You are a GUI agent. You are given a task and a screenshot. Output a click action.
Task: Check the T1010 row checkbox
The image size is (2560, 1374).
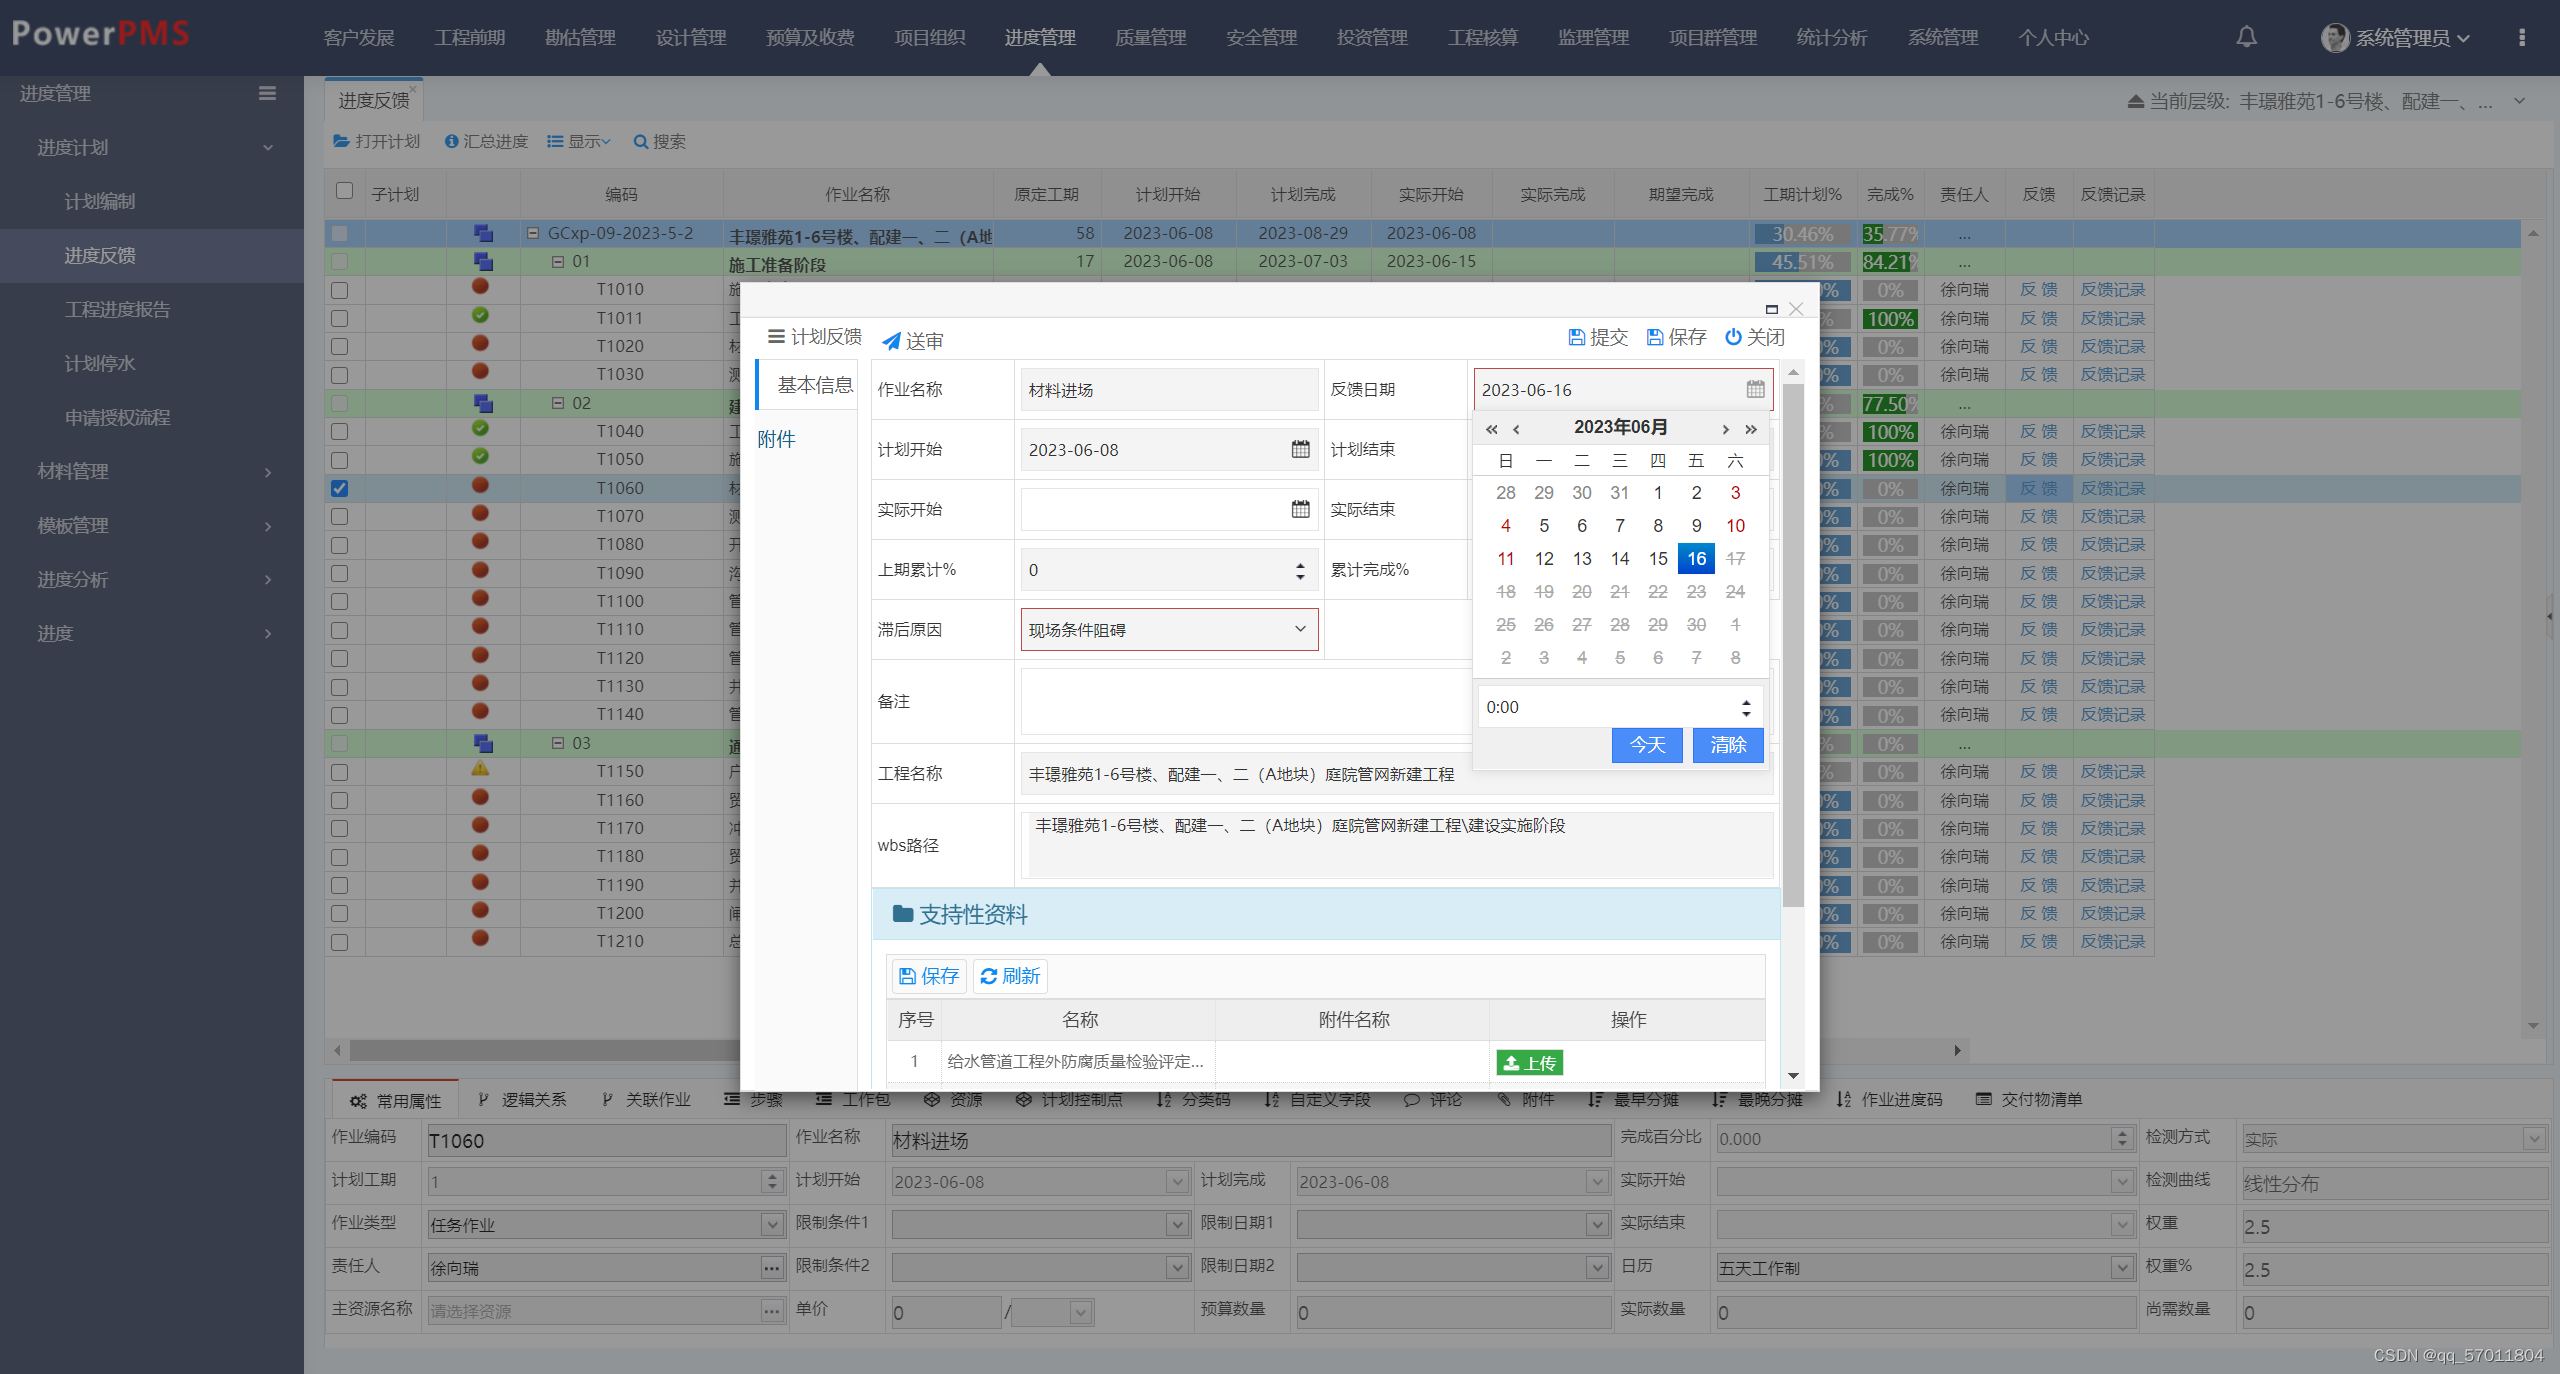[340, 290]
